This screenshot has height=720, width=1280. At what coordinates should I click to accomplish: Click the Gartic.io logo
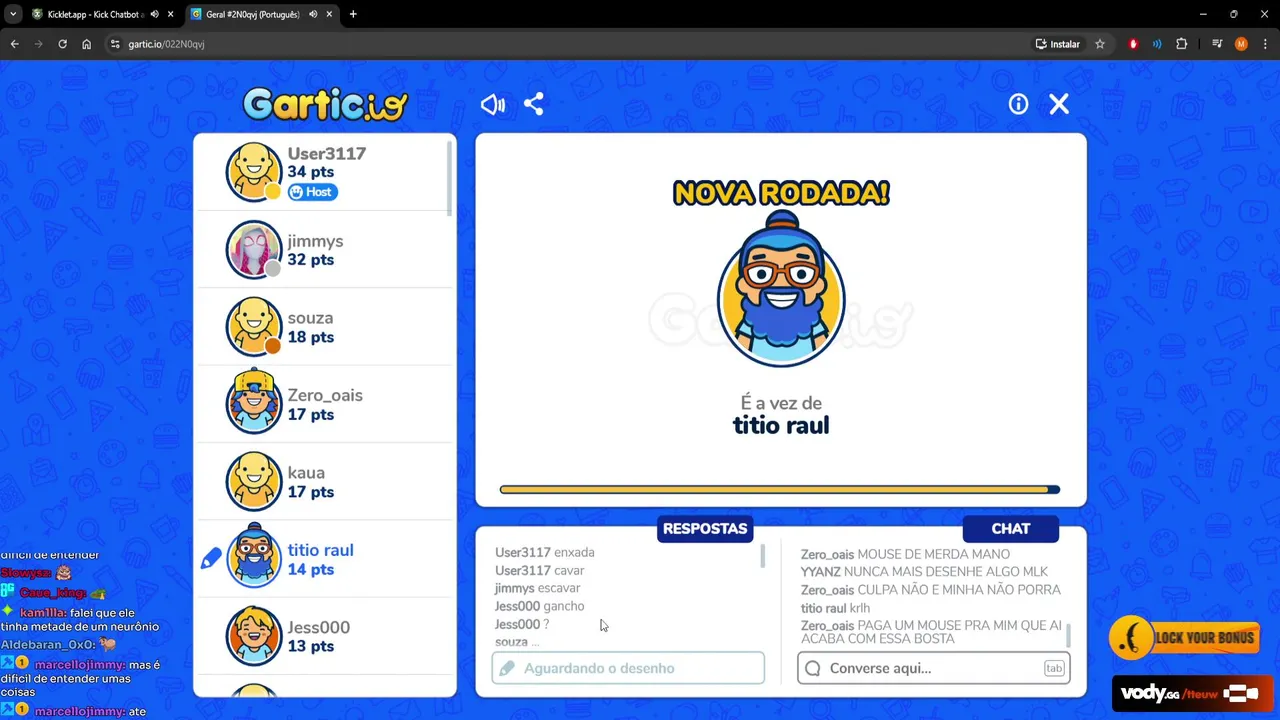(x=325, y=104)
